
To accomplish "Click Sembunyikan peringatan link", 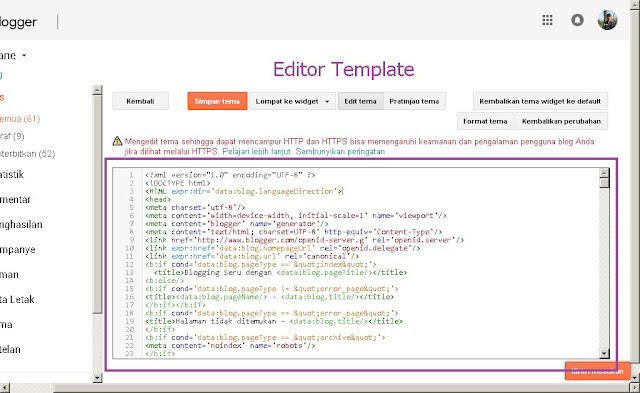I will [x=340, y=151].
